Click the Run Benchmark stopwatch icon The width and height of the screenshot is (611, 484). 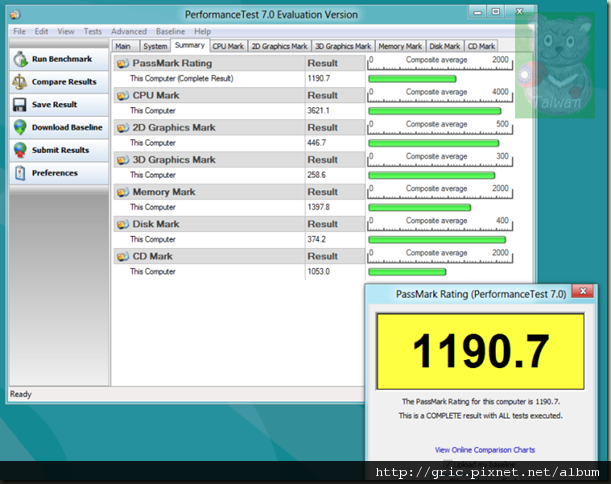point(20,59)
